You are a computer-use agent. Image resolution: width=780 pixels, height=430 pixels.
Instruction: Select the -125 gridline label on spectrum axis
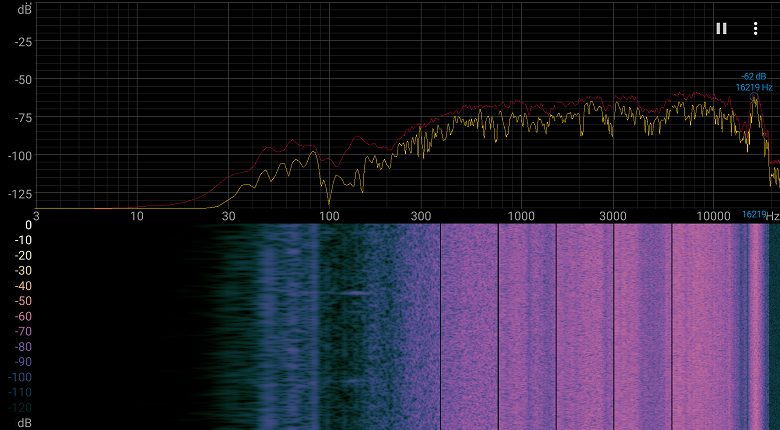point(20,194)
